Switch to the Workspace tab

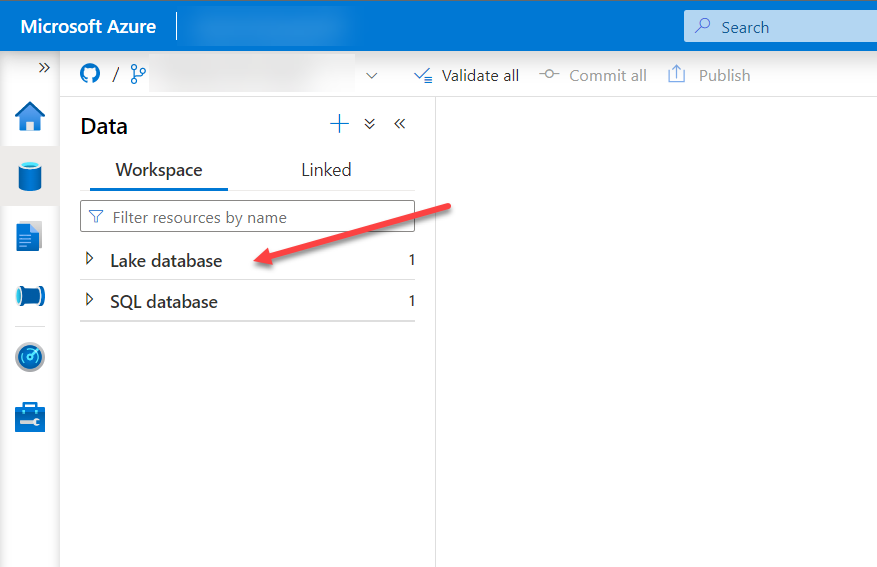coord(159,170)
